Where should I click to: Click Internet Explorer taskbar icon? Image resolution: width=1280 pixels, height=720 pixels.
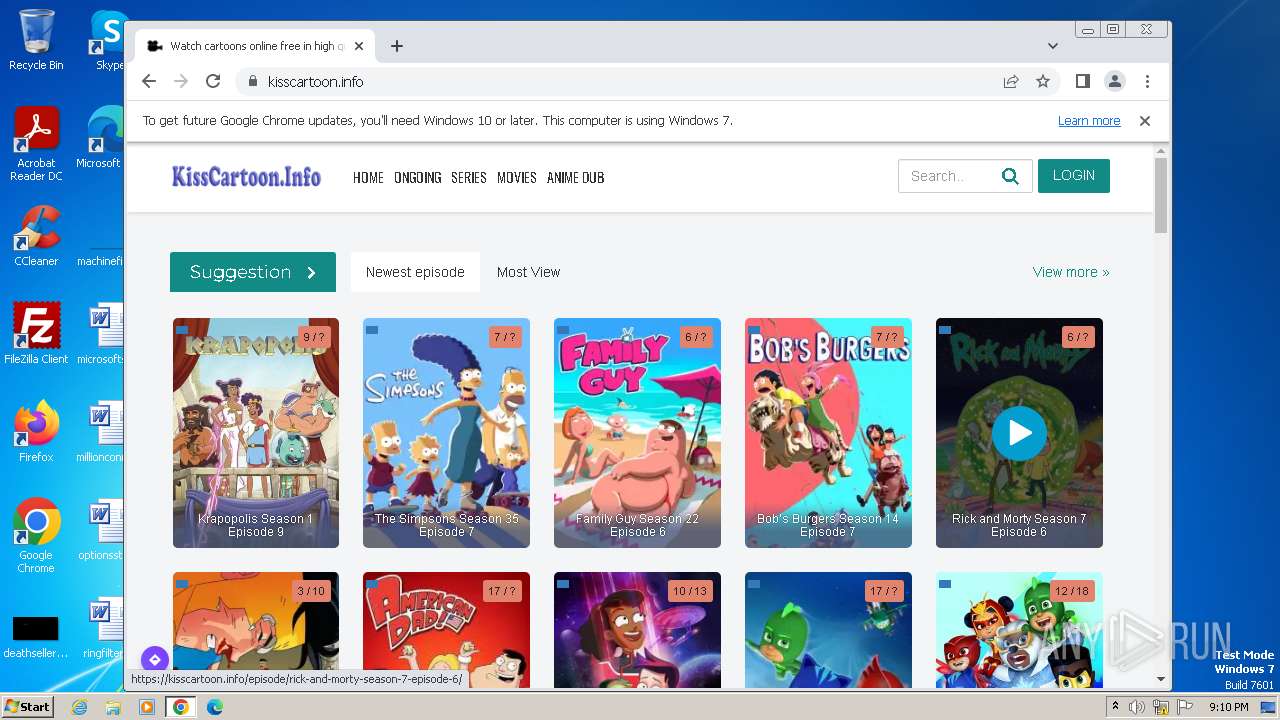point(79,707)
